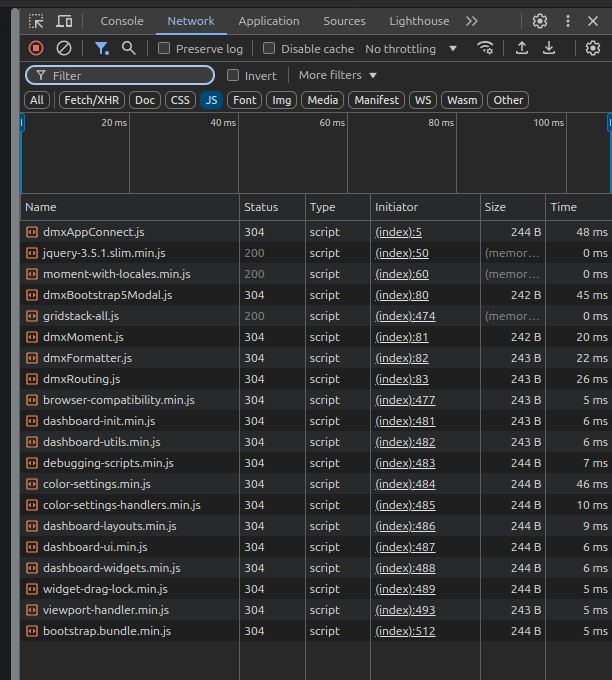Screen dimensions: 612x680
Task: Tick the Invert filter checkbox
Action: pyautogui.click(x=233, y=75)
